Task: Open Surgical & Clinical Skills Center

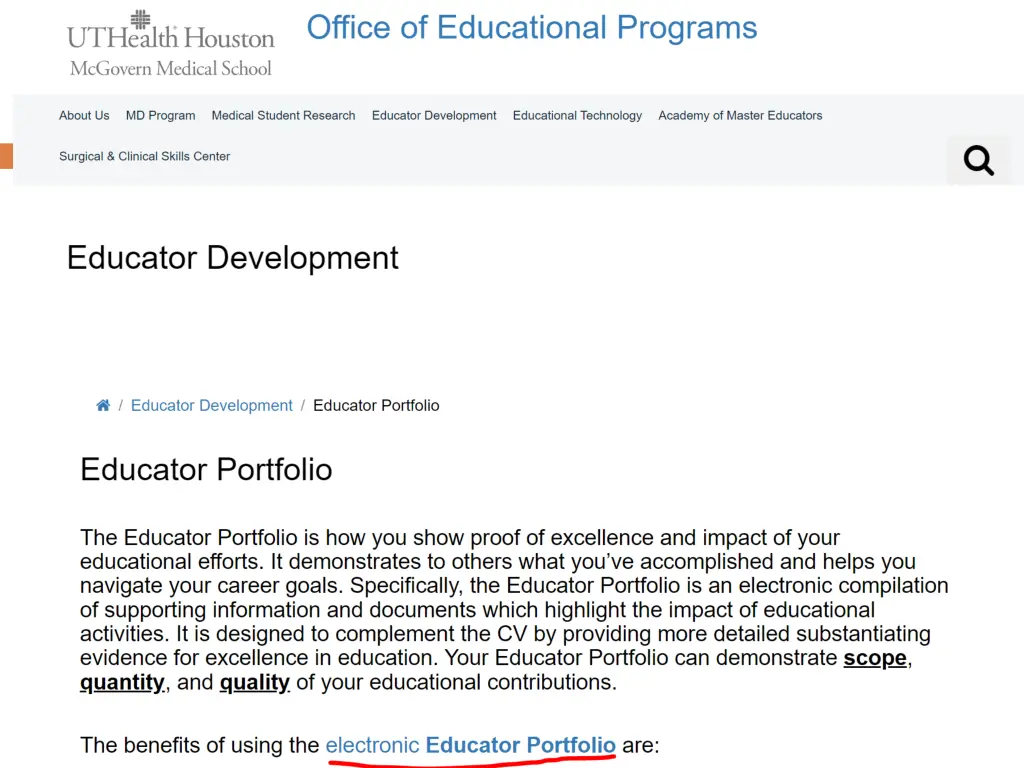Action: coord(144,156)
